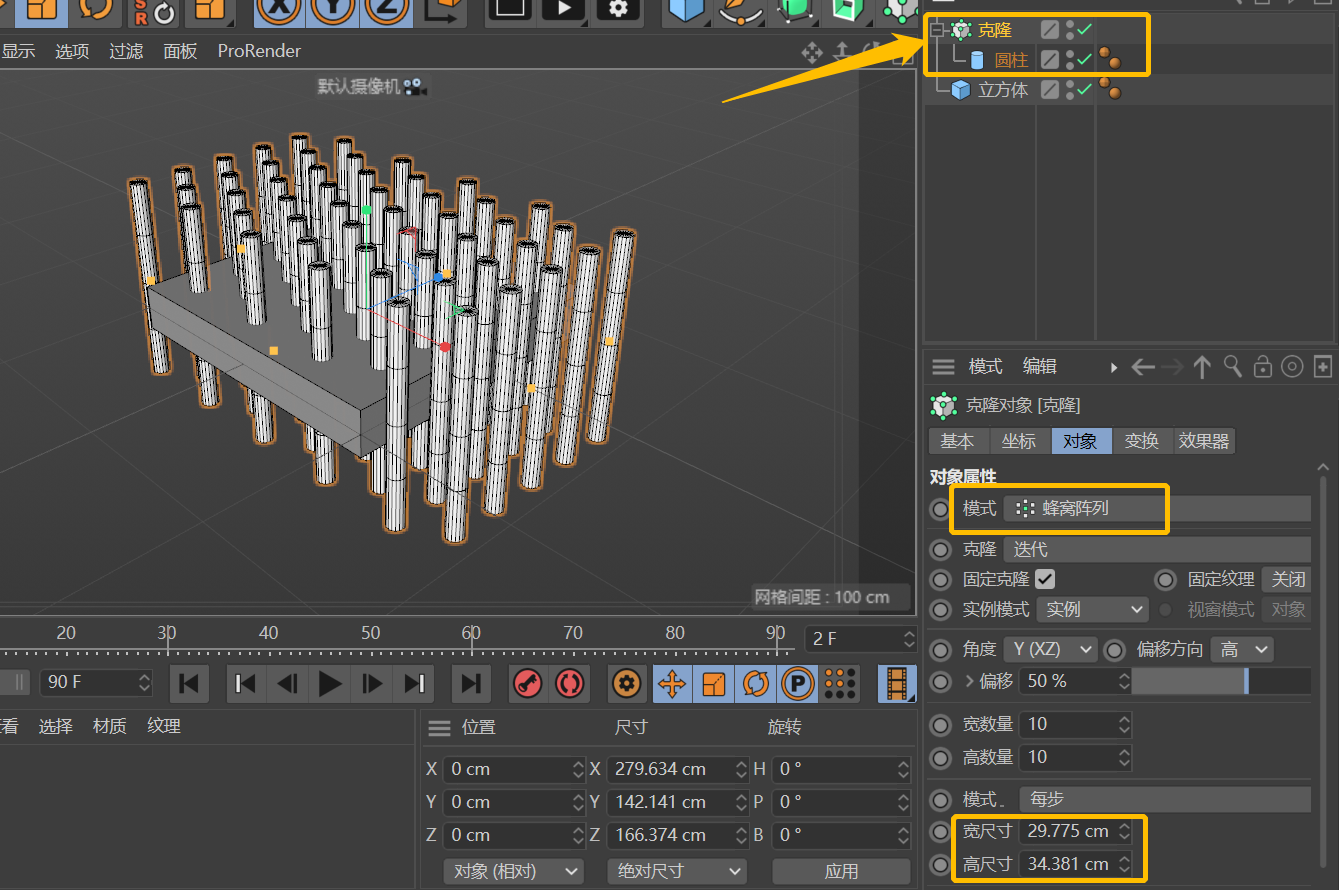Open the filmstrip timeline options icon

[898, 684]
